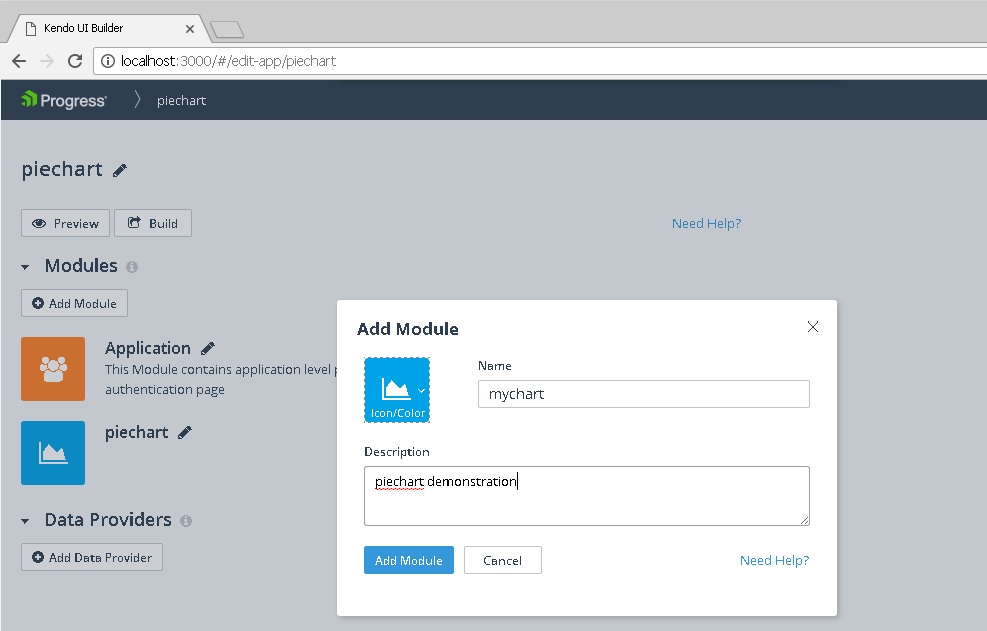Click the Description text area
Viewport: 987px width, 631px height.
pyautogui.click(x=587, y=496)
